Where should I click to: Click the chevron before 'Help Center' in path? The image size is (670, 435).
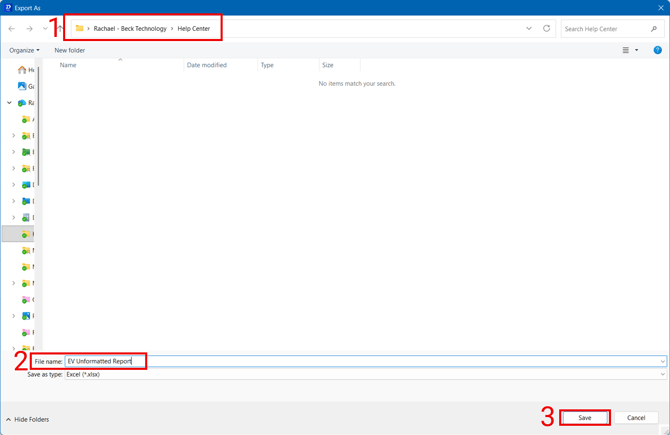point(172,29)
